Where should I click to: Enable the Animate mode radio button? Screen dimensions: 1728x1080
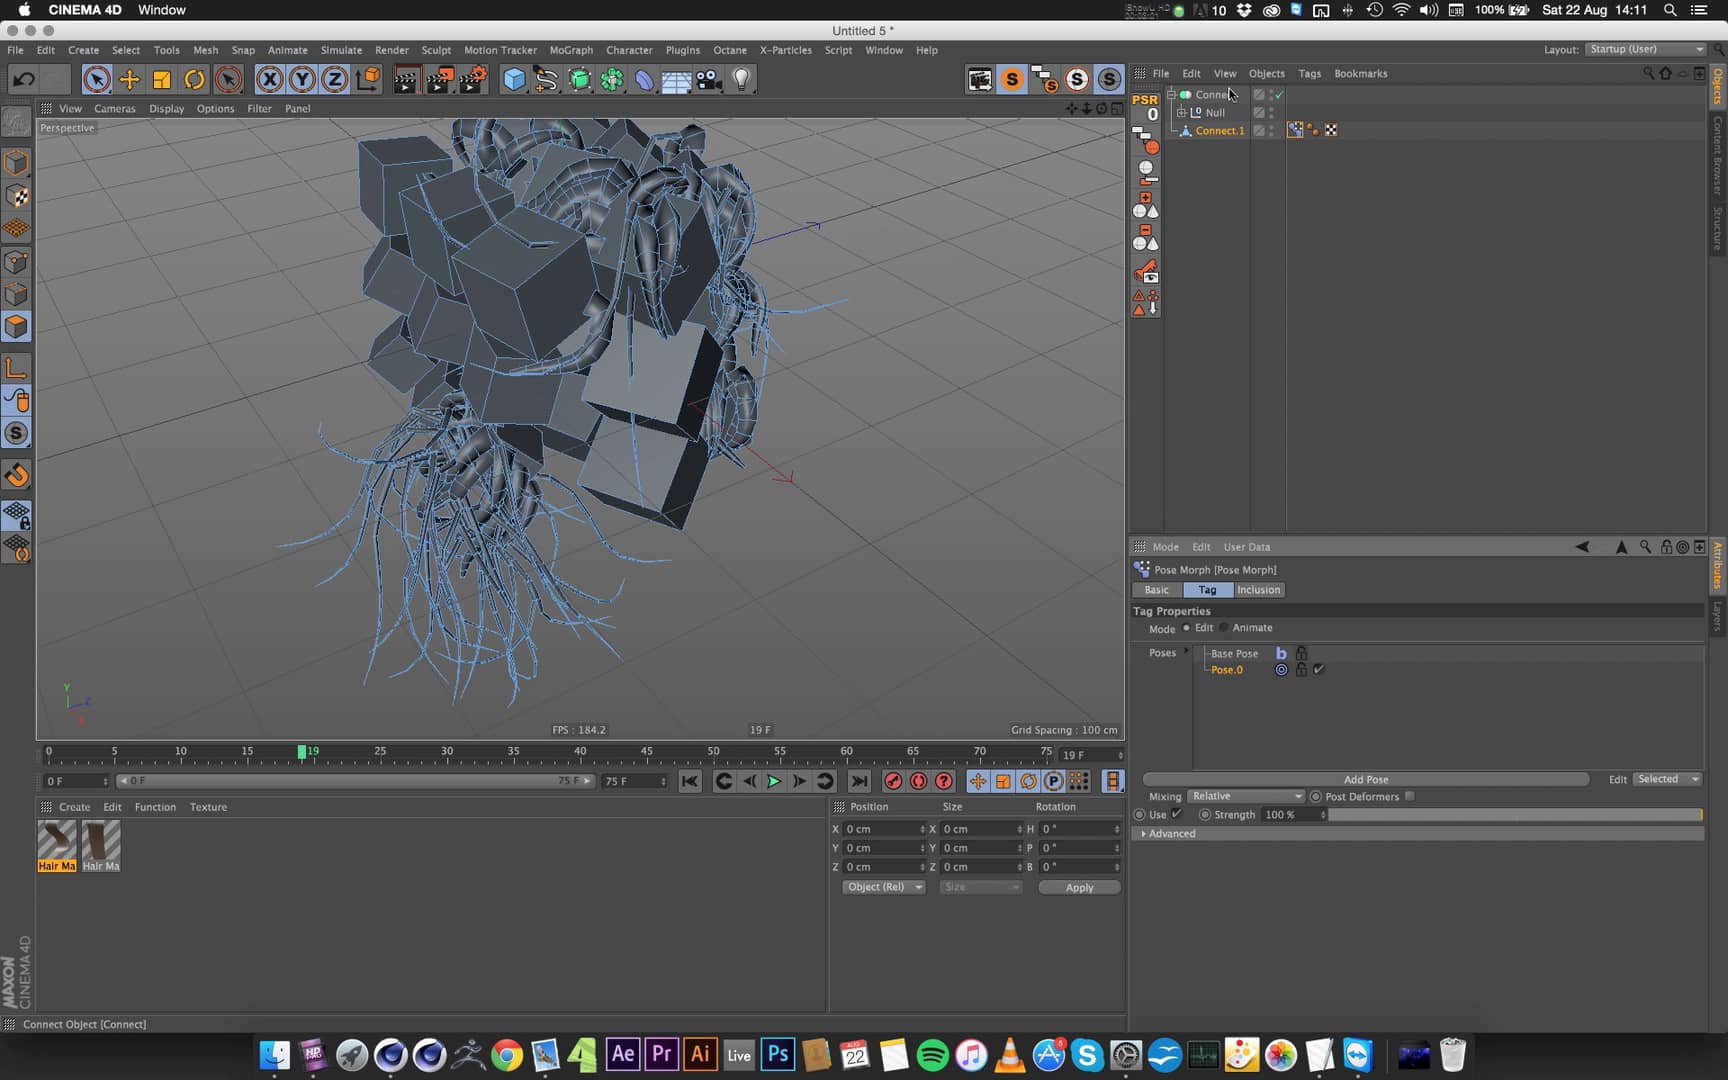tap(1224, 627)
